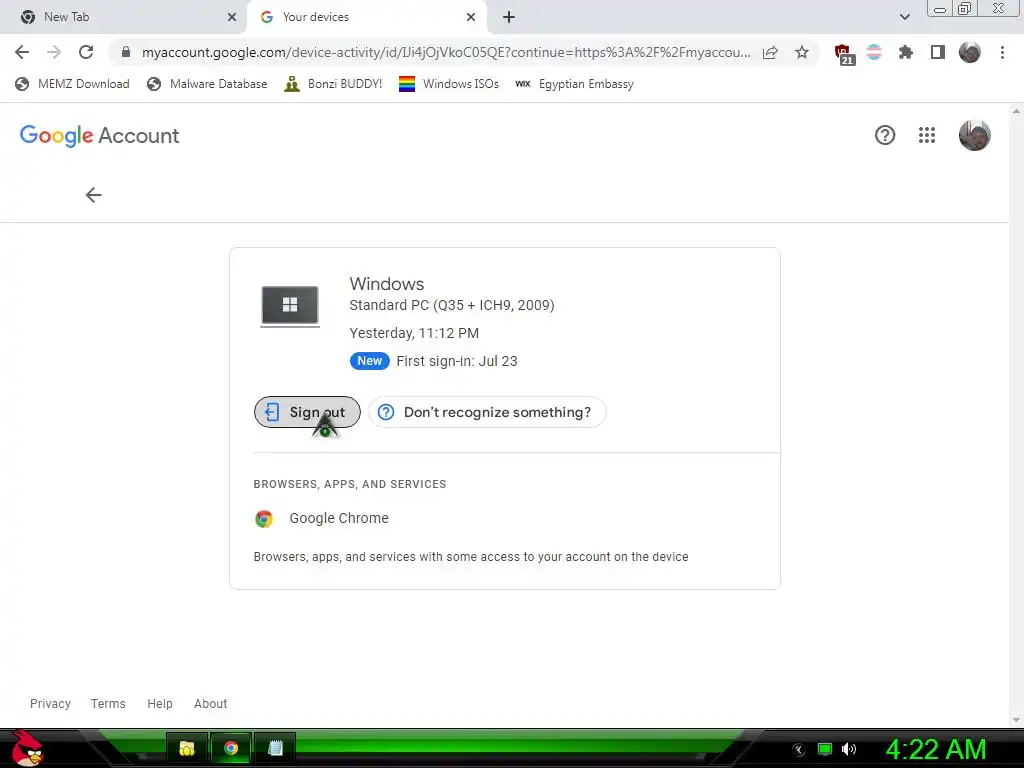Click the speaker volume tray icon
This screenshot has height=768, width=1024.
pos(849,749)
